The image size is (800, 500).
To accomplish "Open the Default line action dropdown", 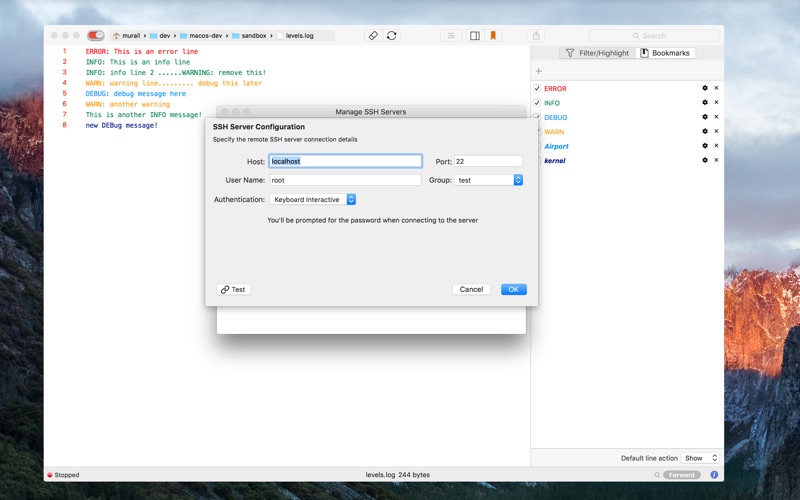I will (x=700, y=458).
